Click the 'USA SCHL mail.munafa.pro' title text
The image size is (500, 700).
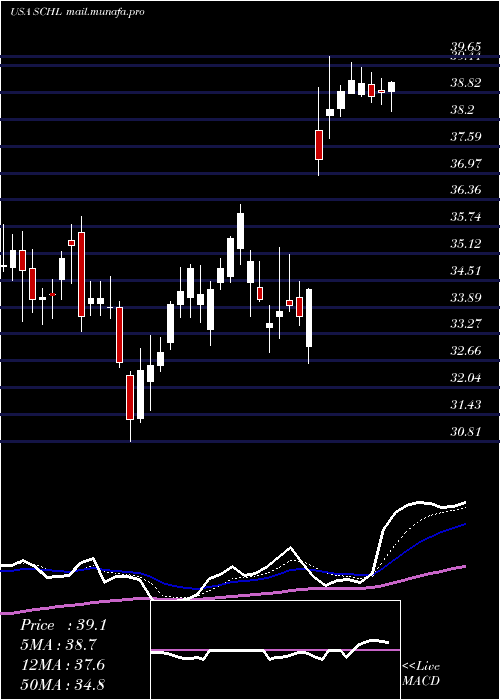pos(77,12)
